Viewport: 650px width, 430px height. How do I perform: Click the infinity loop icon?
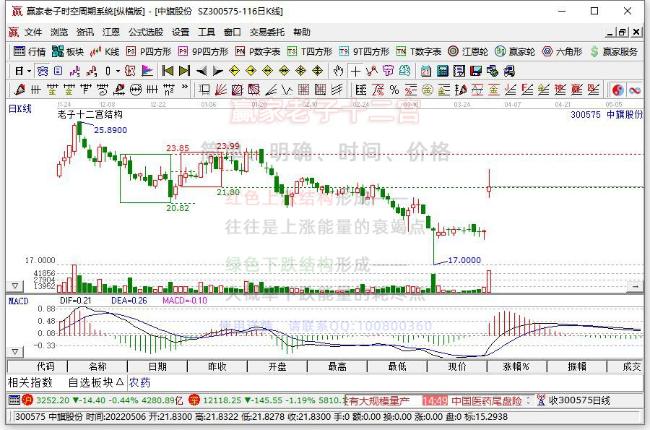(635, 90)
